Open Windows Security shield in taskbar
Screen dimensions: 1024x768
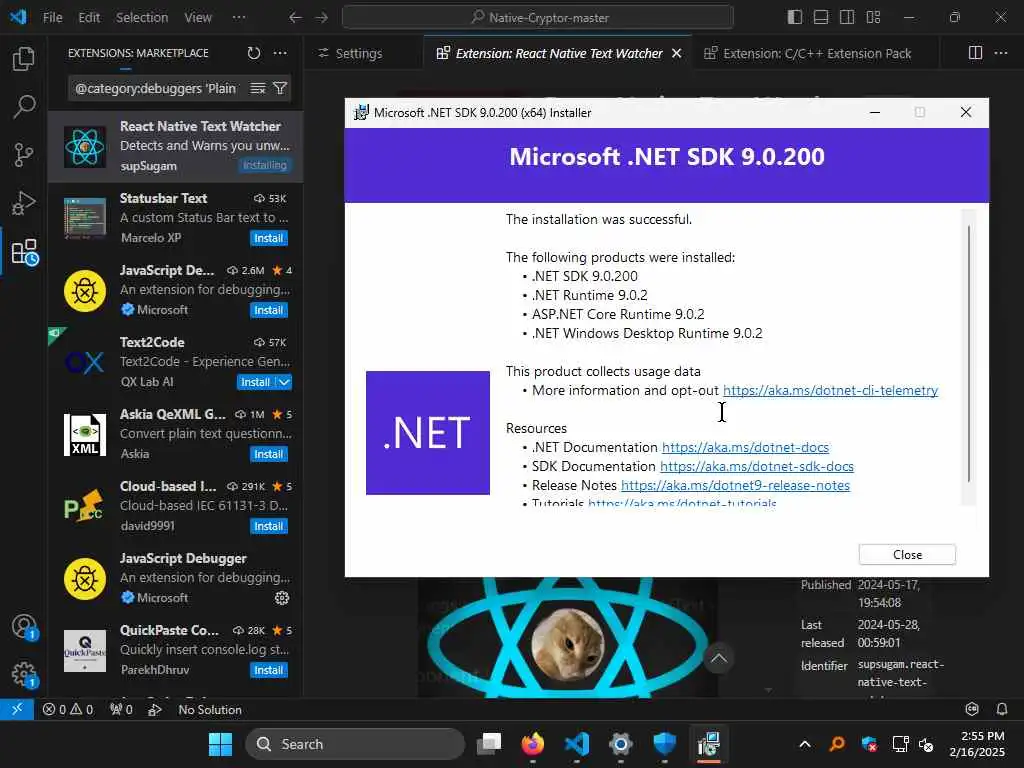[665, 744]
